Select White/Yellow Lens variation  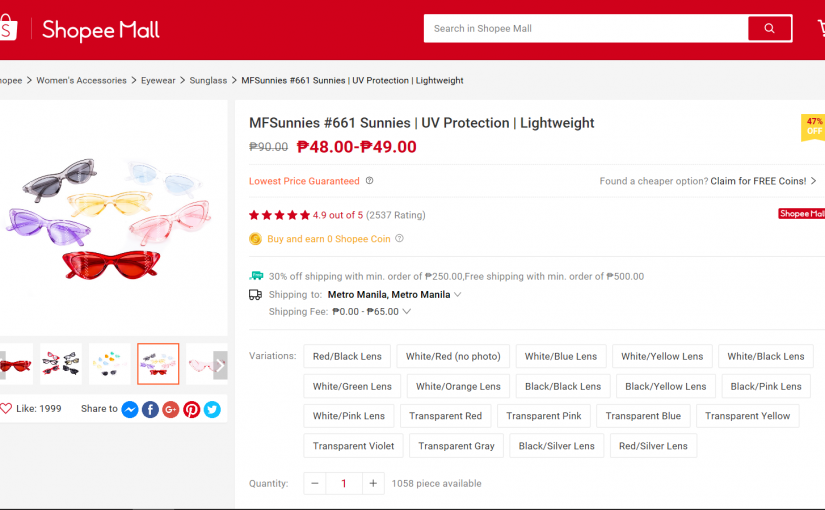[x=662, y=356]
